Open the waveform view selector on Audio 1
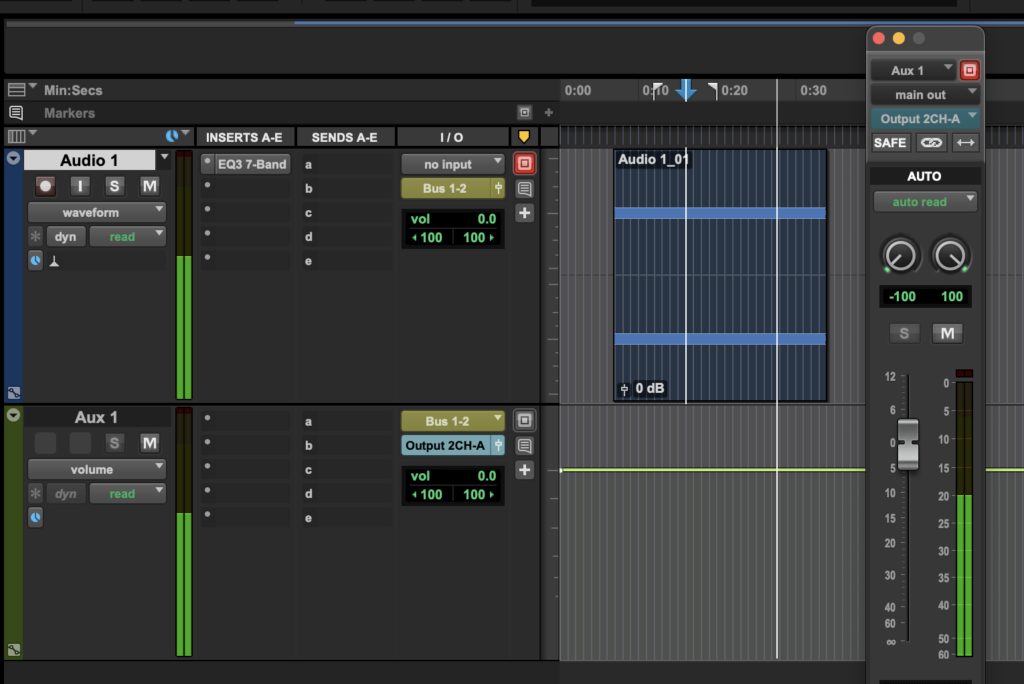 pyautogui.click(x=96, y=211)
